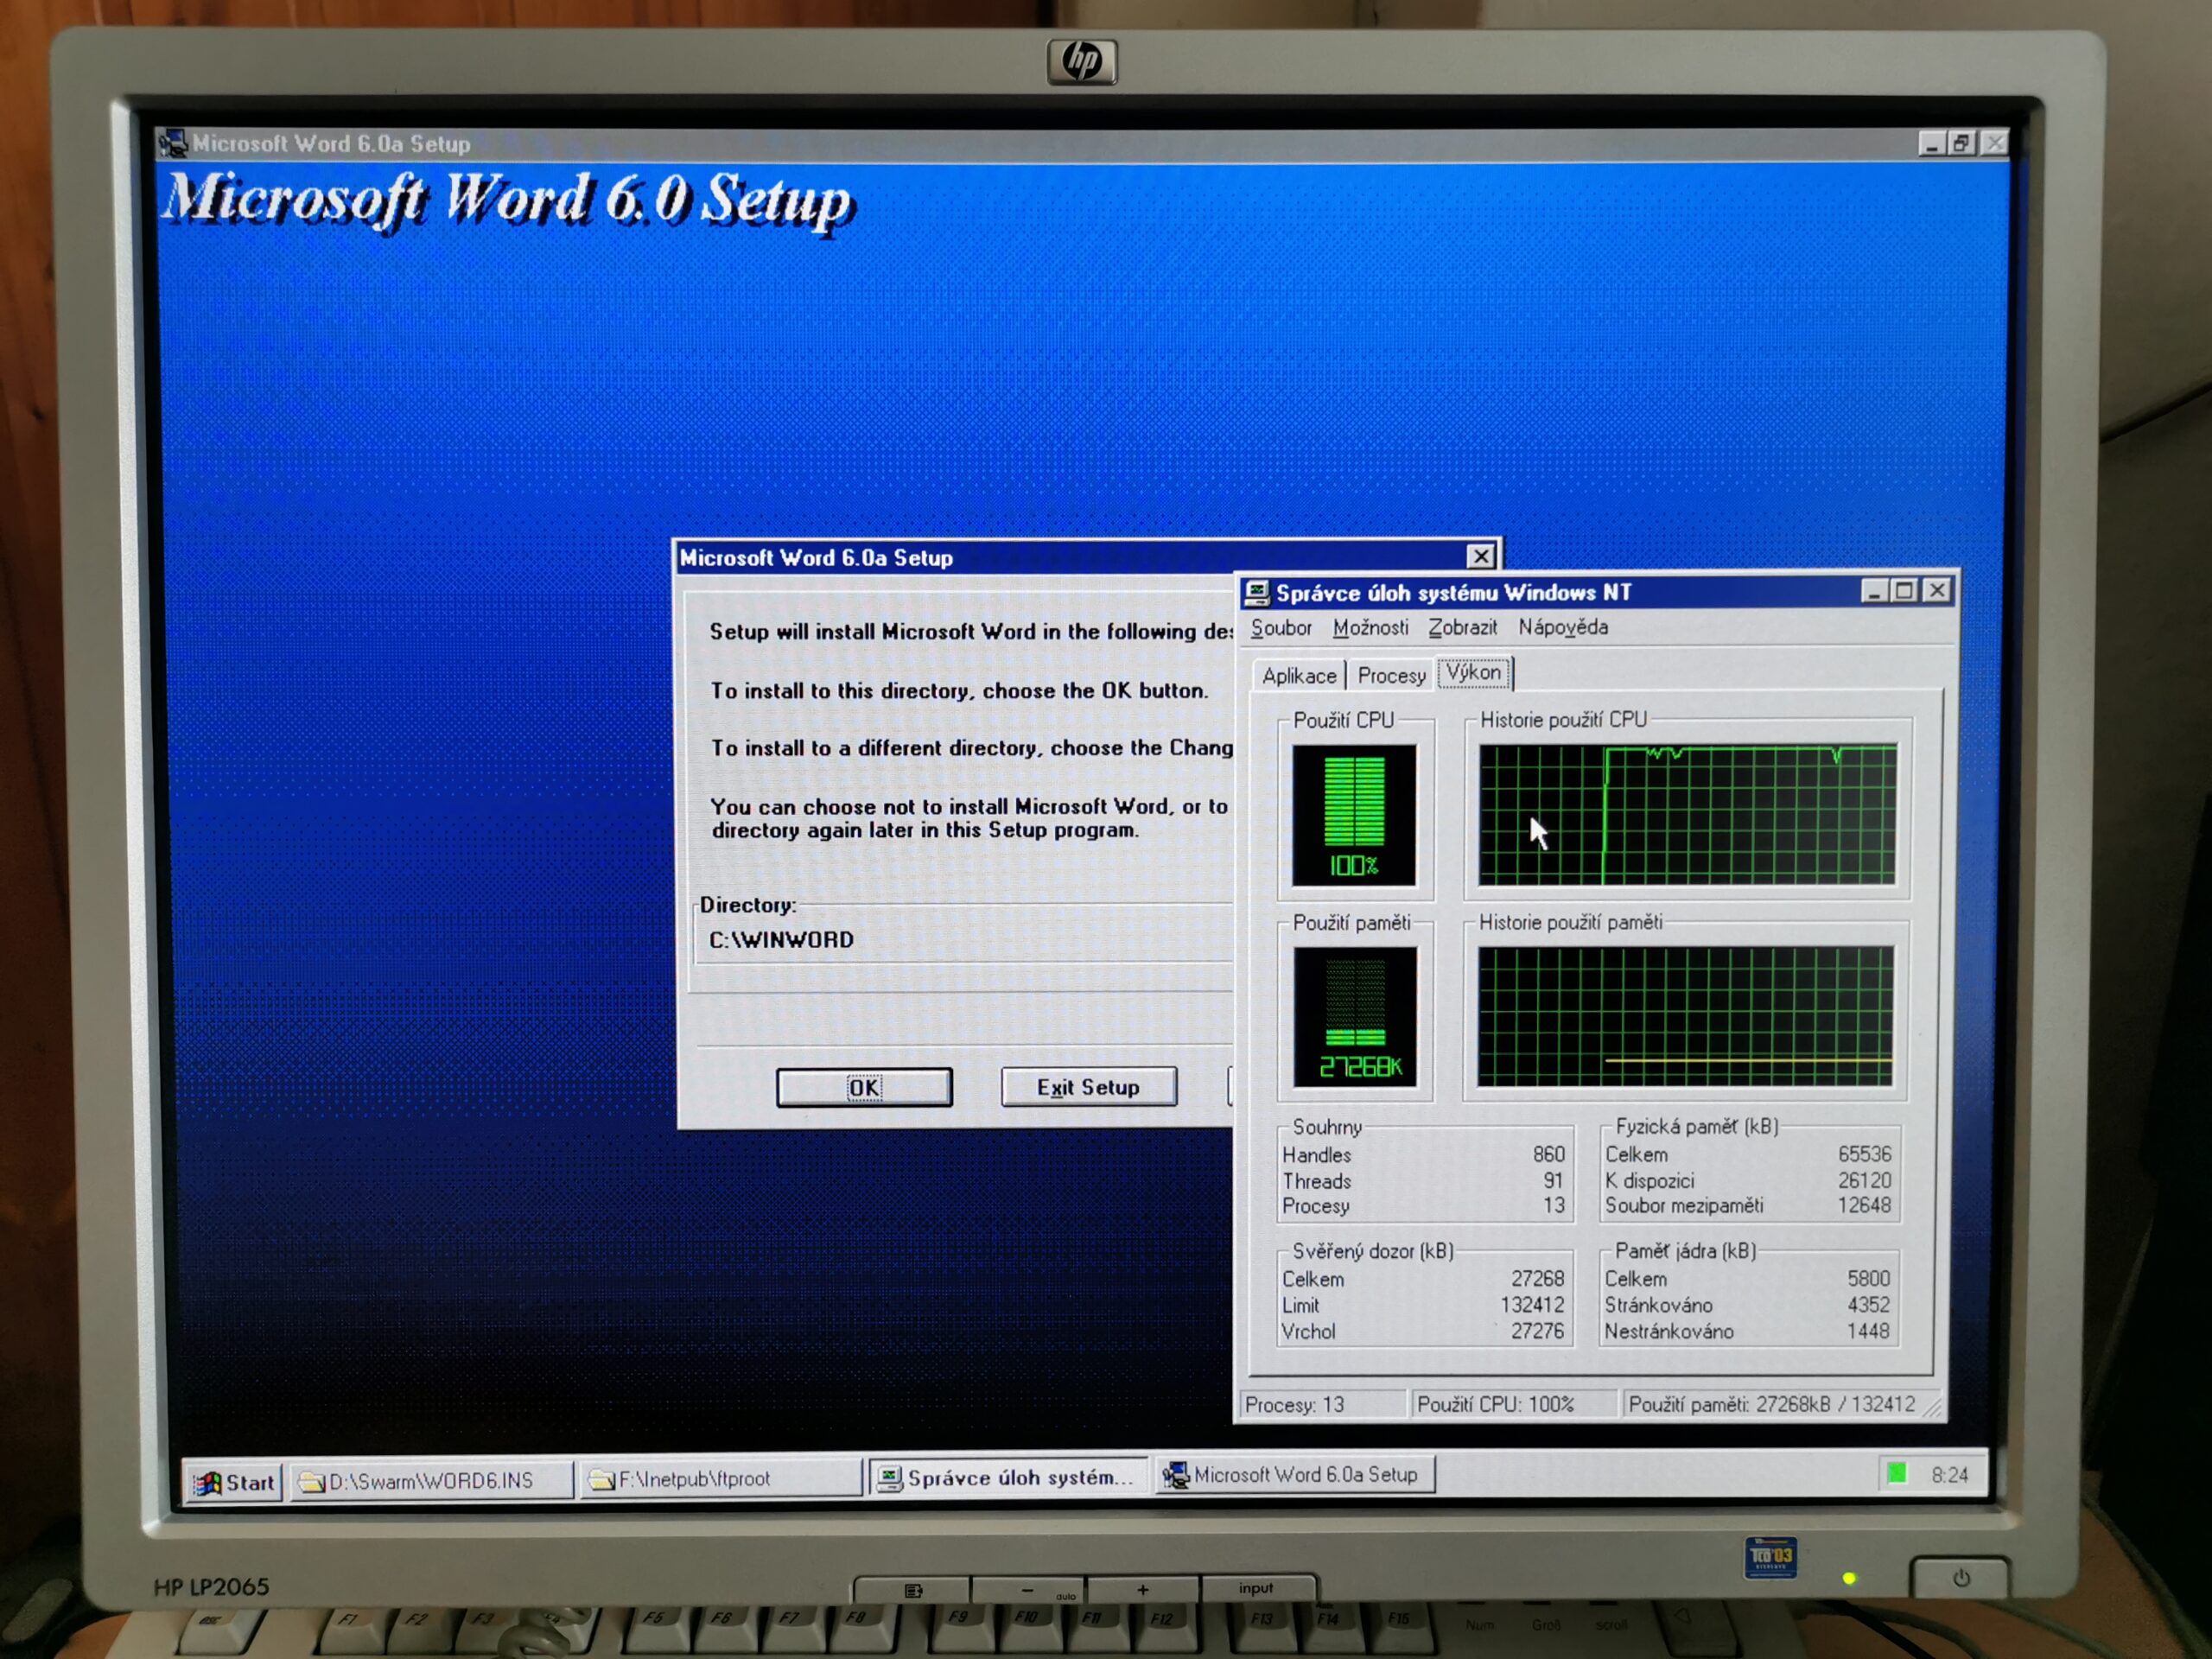The height and width of the screenshot is (1659, 2212).
Task: Select the Výkon tab
Action: [x=1474, y=673]
